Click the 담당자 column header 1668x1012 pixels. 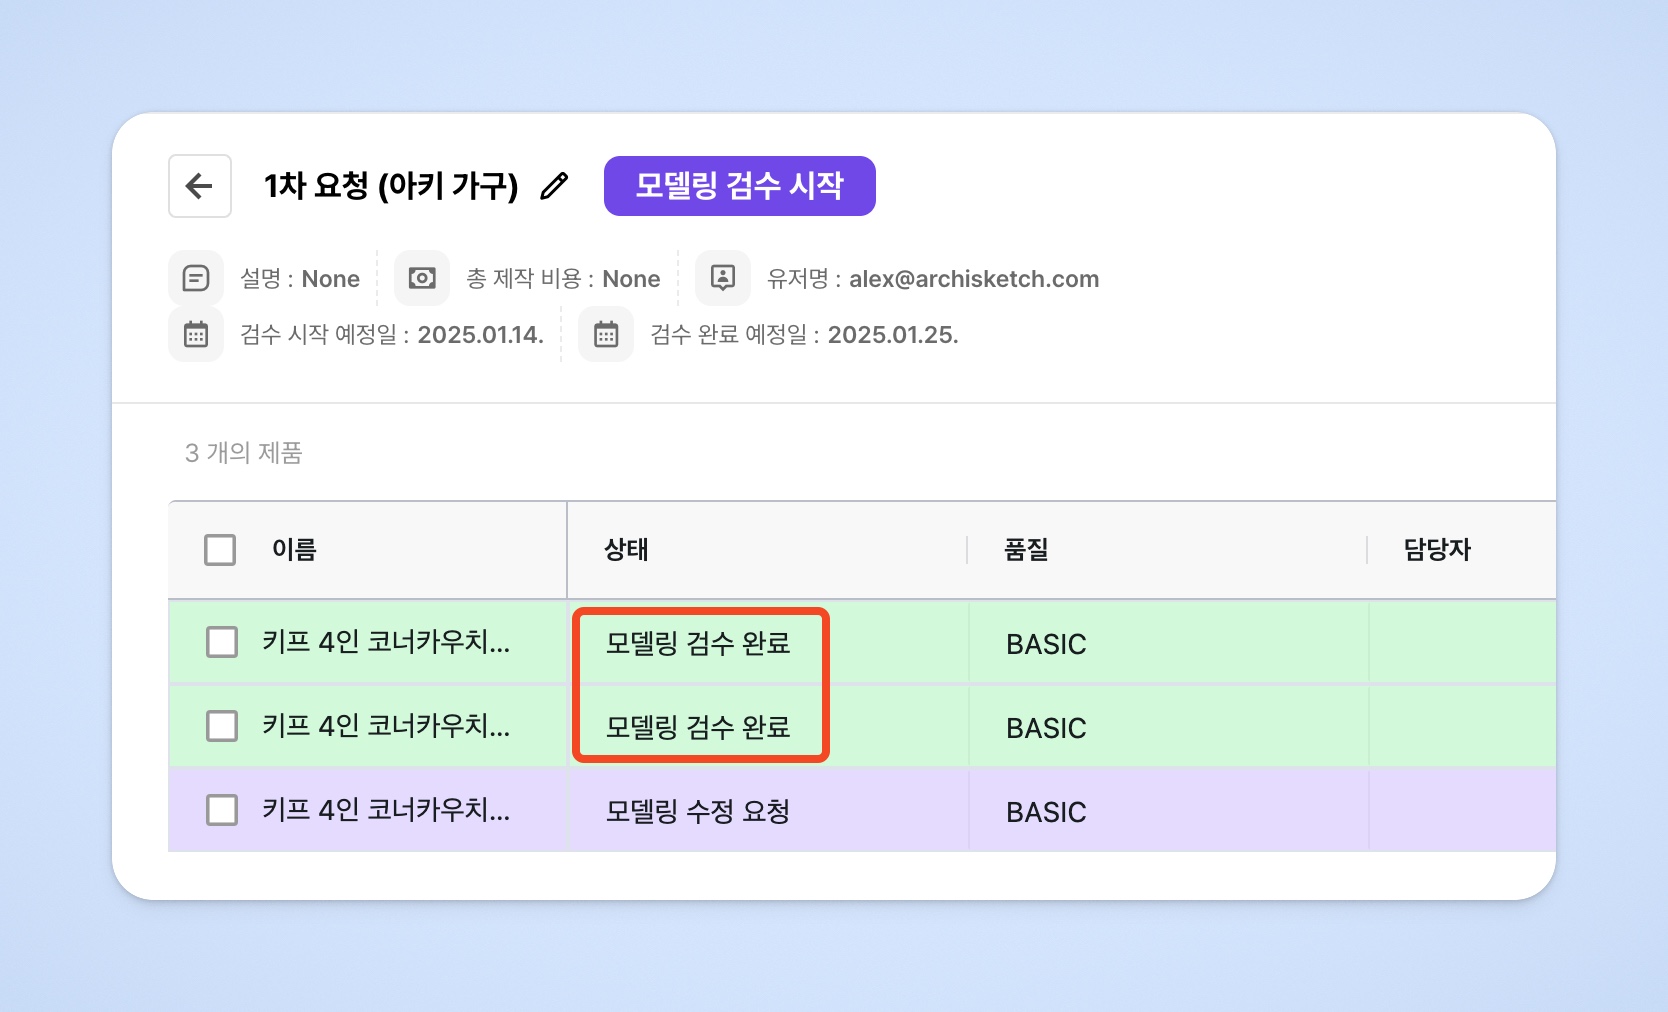click(x=1437, y=549)
